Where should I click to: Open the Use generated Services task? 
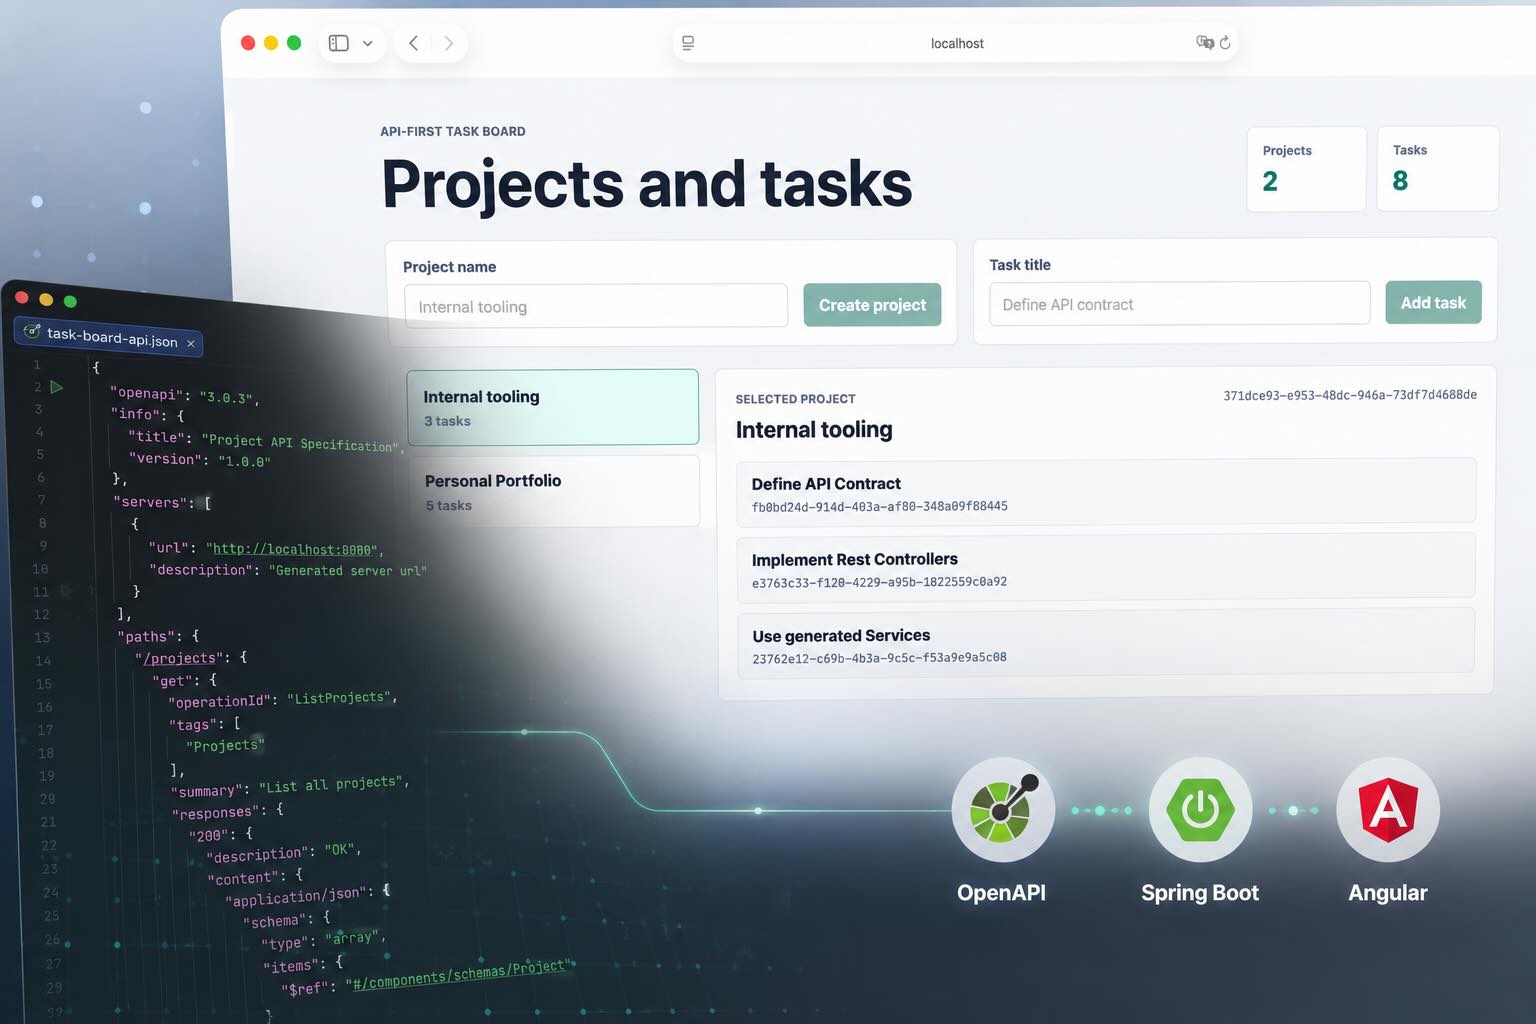1106,642
